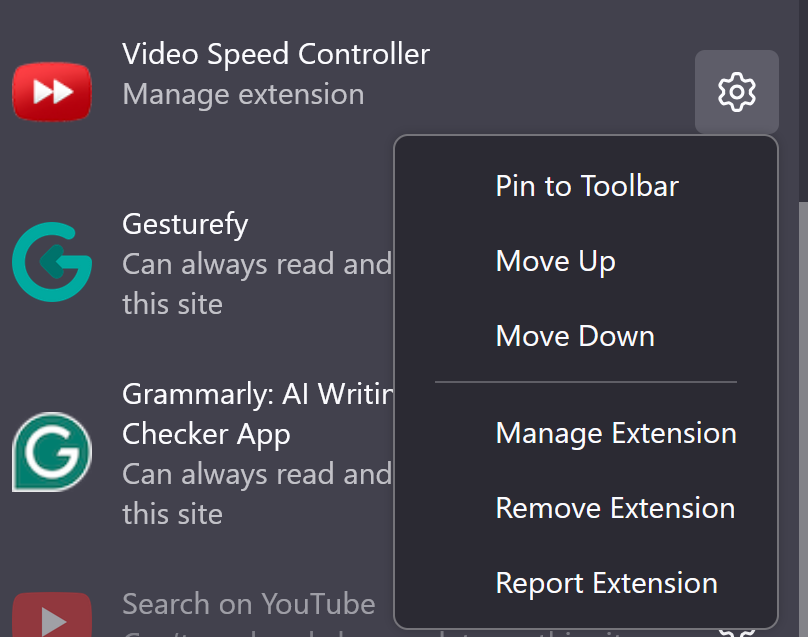The width and height of the screenshot is (808, 637).
Task: Click the Manage extension subtitle text
Action: coord(243,95)
